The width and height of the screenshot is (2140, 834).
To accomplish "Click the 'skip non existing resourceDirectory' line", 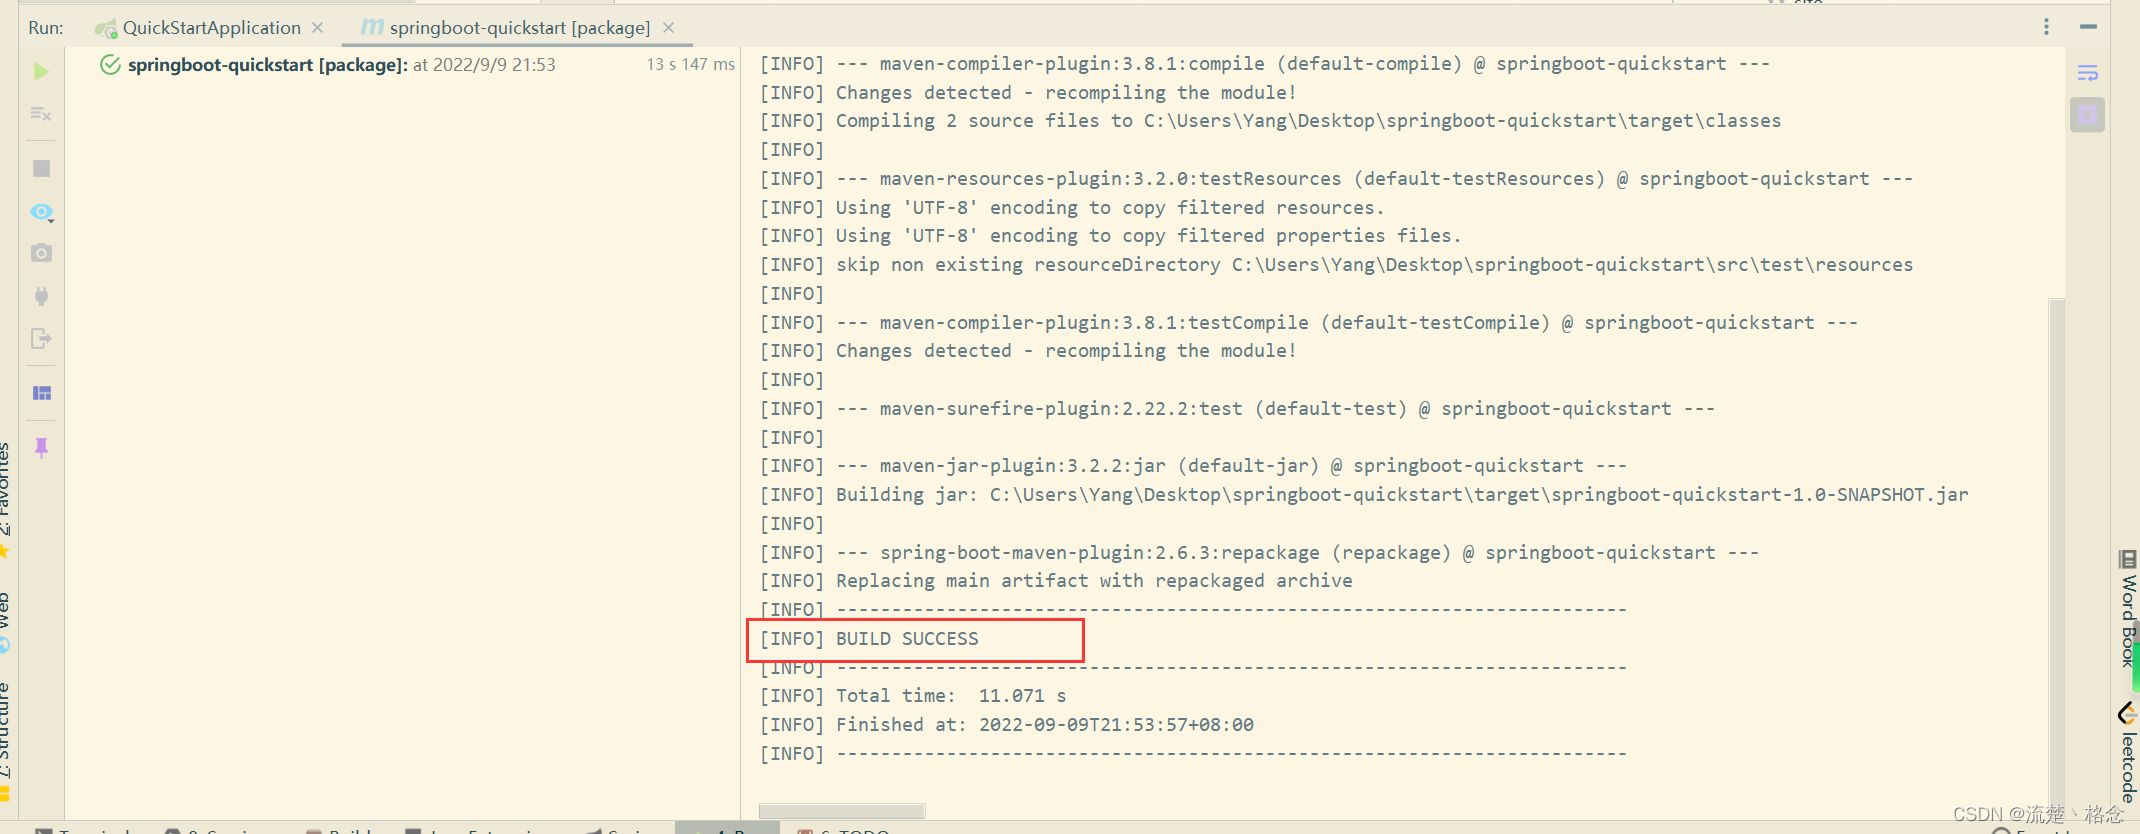I will (x=1336, y=265).
